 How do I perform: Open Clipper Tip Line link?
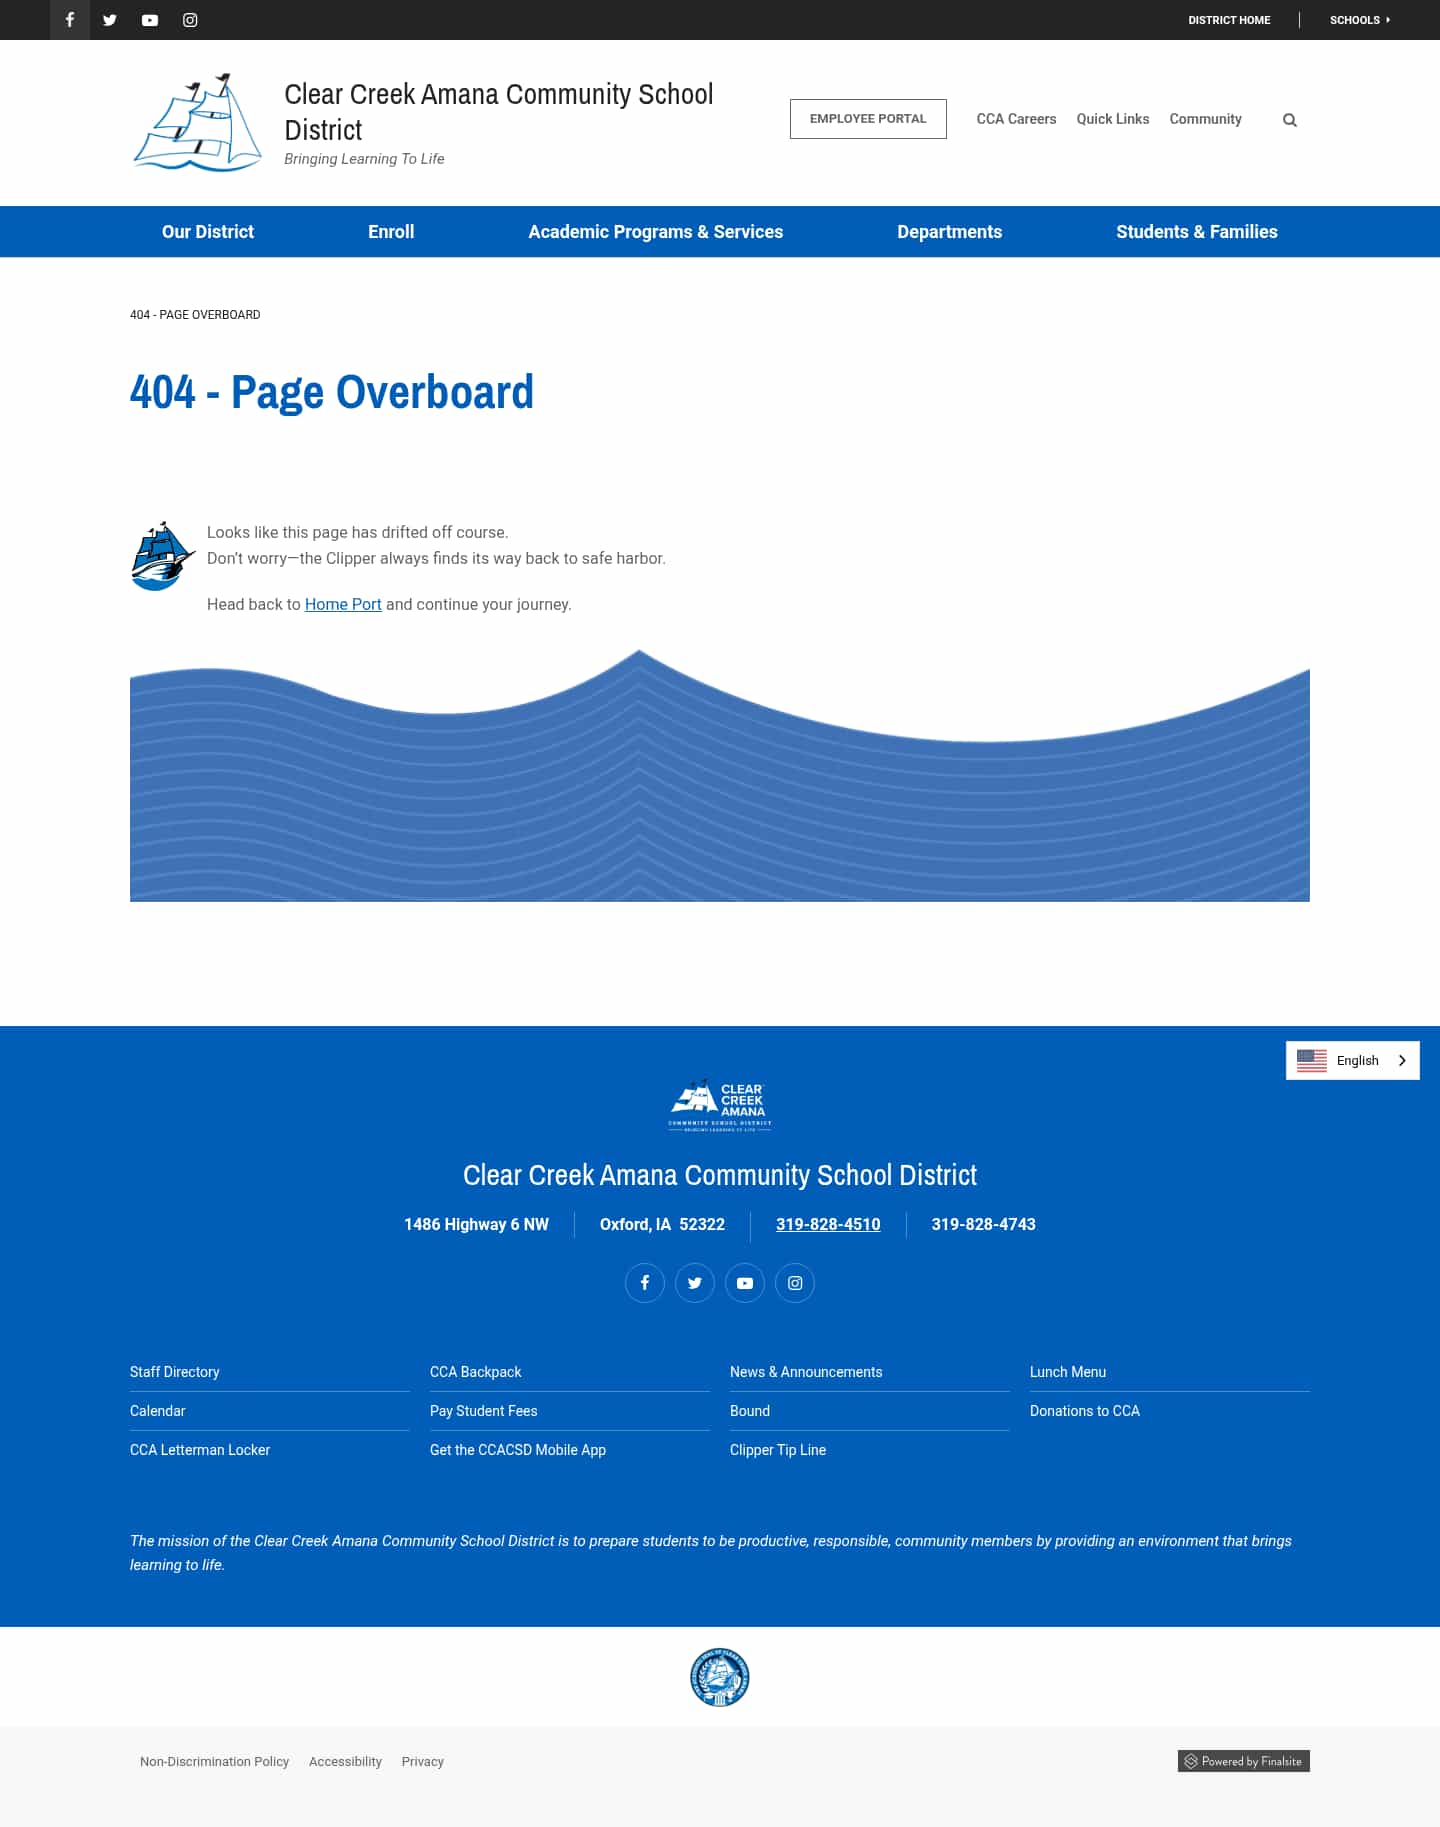778,1450
